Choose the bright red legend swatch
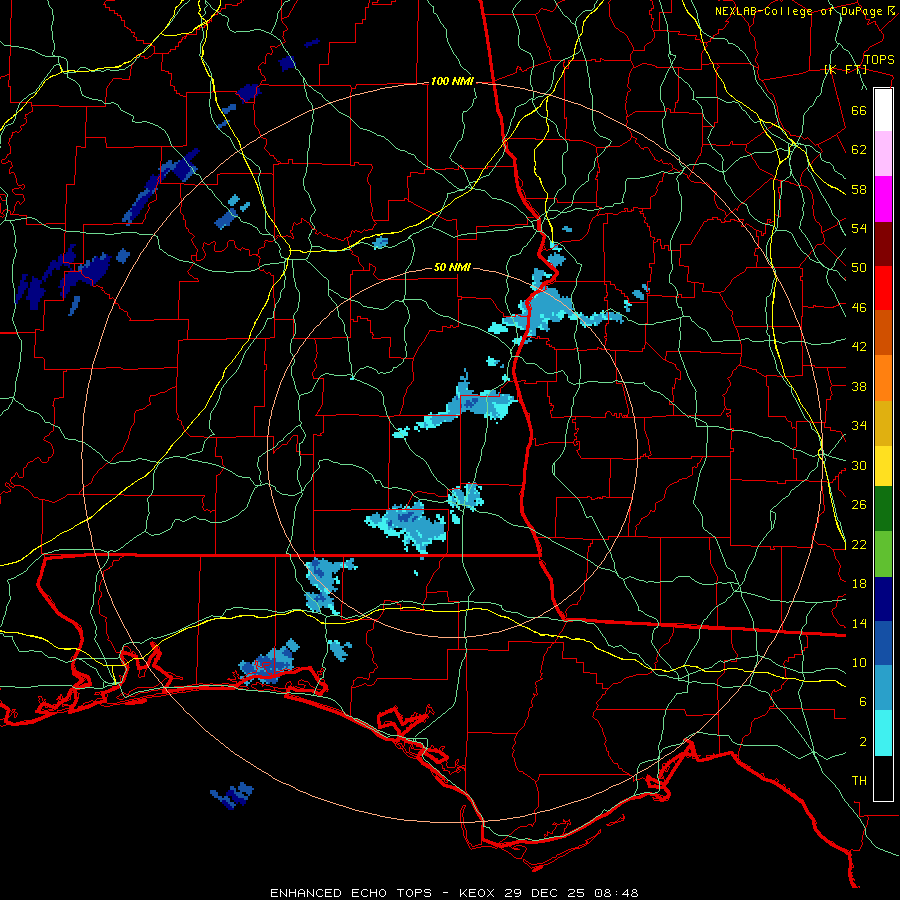Viewport: 900px width, 900px height. (x=883, y=288)
